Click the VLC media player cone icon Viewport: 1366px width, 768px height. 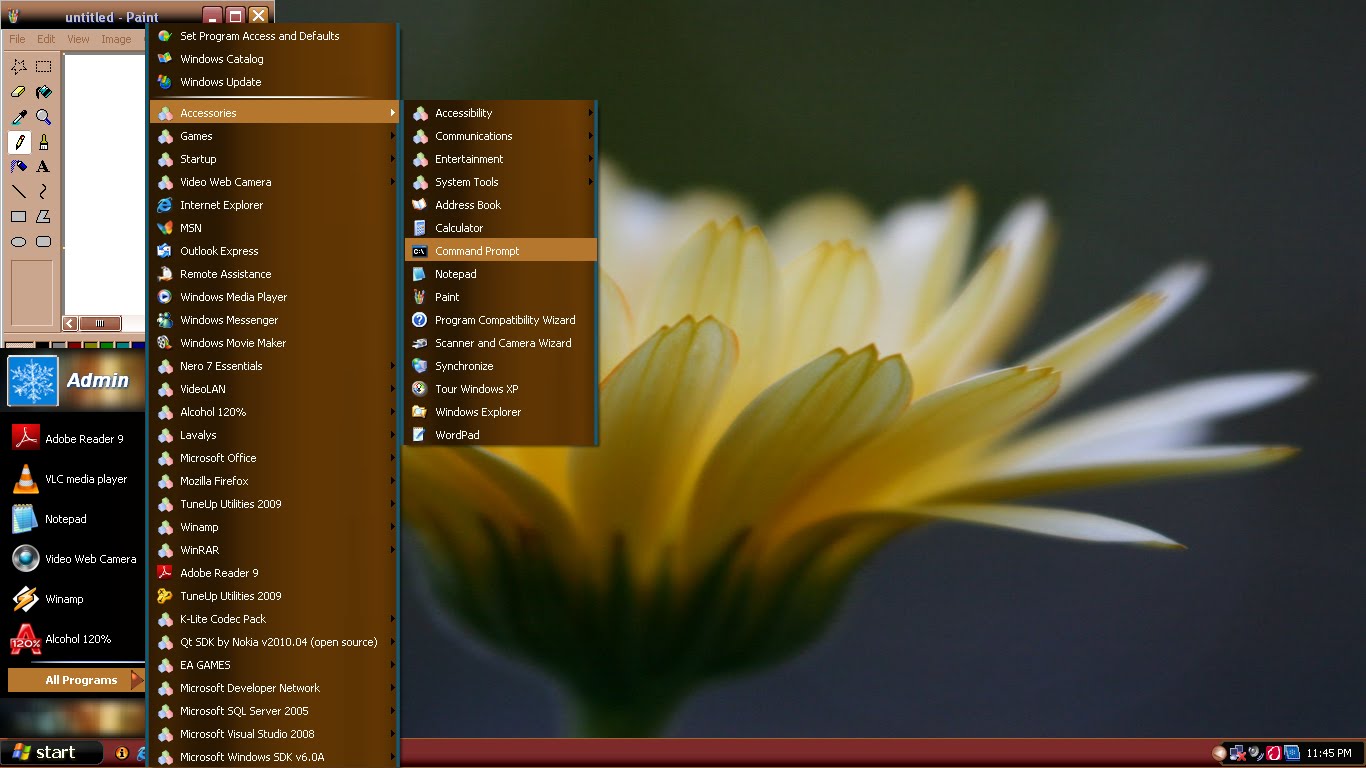point(25,479)
